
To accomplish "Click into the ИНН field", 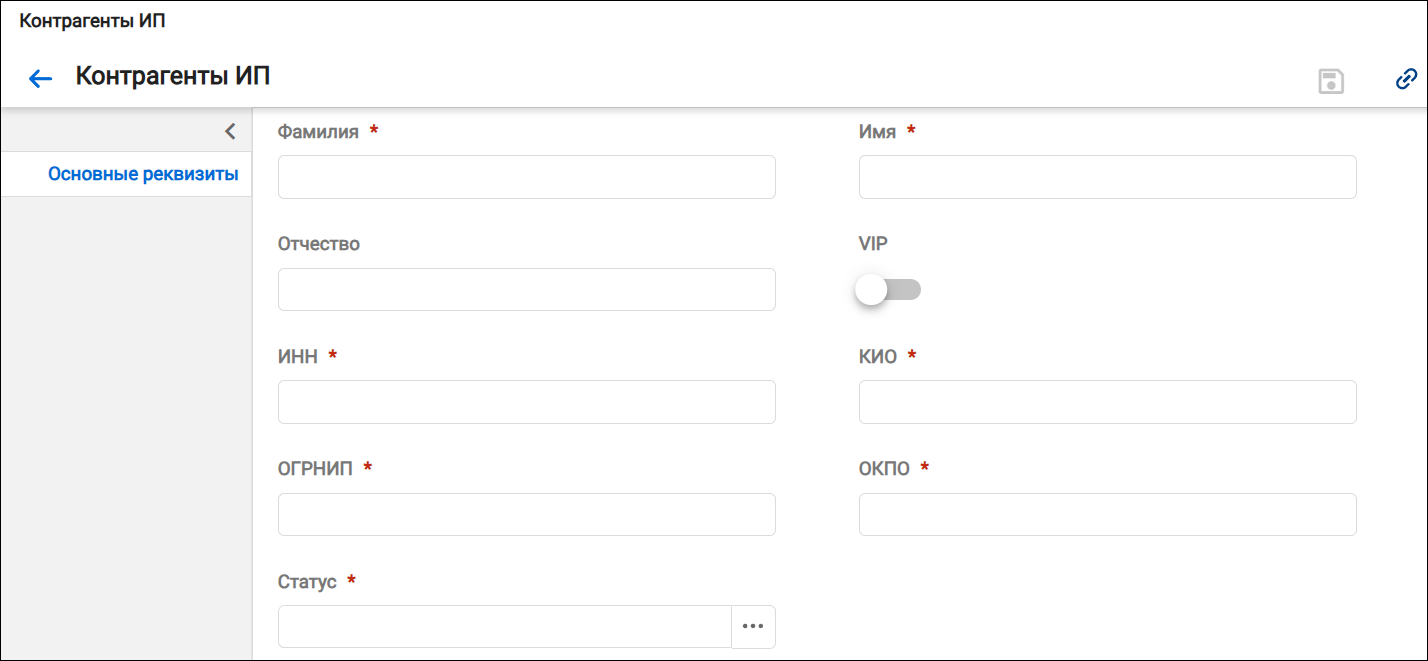I will 527,402.
